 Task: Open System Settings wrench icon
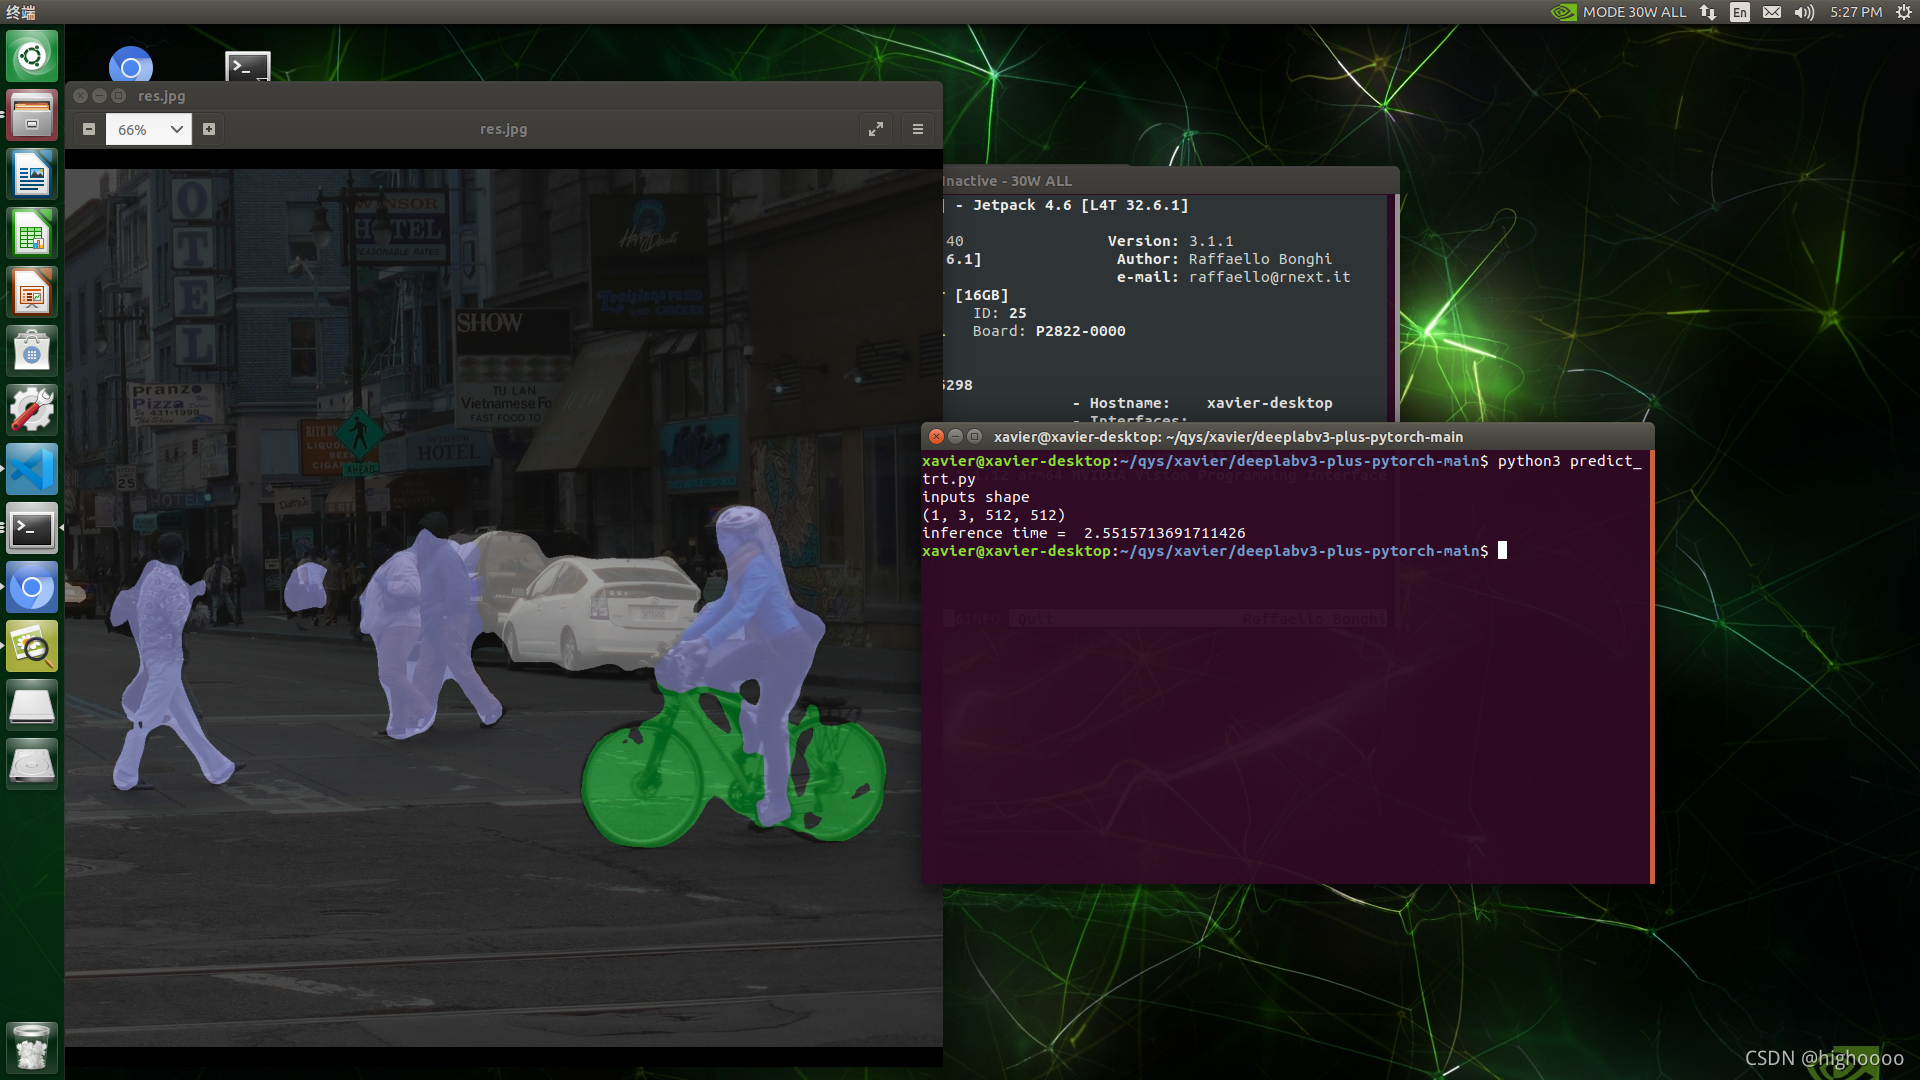32,410
